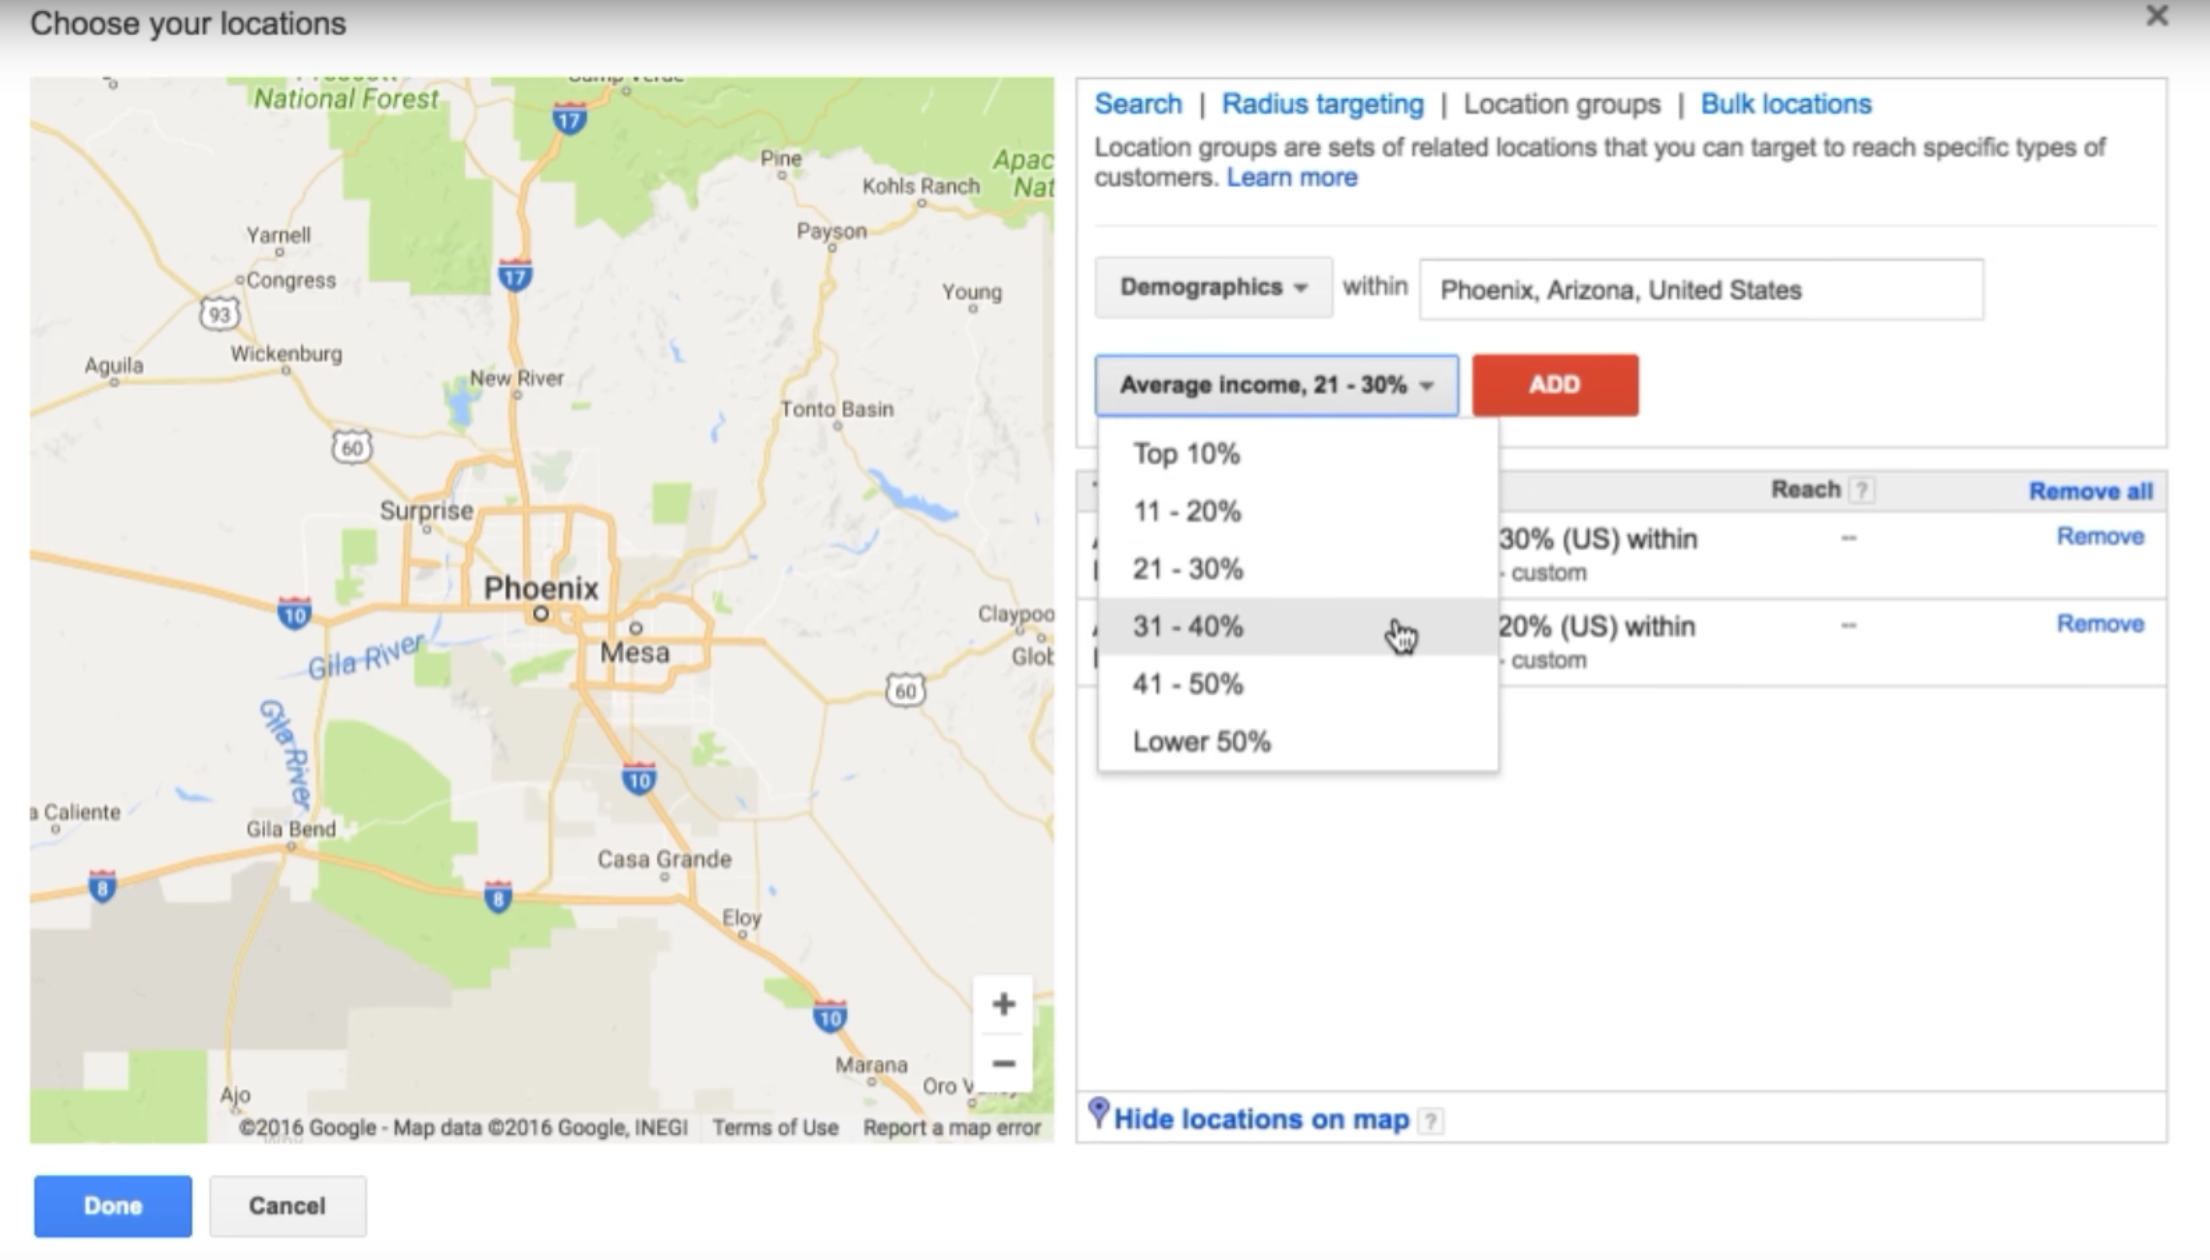This screenshot has width=2210, height=1260.
Task: Click the Phoenix city marker on map
Action: tap(541, 613)
